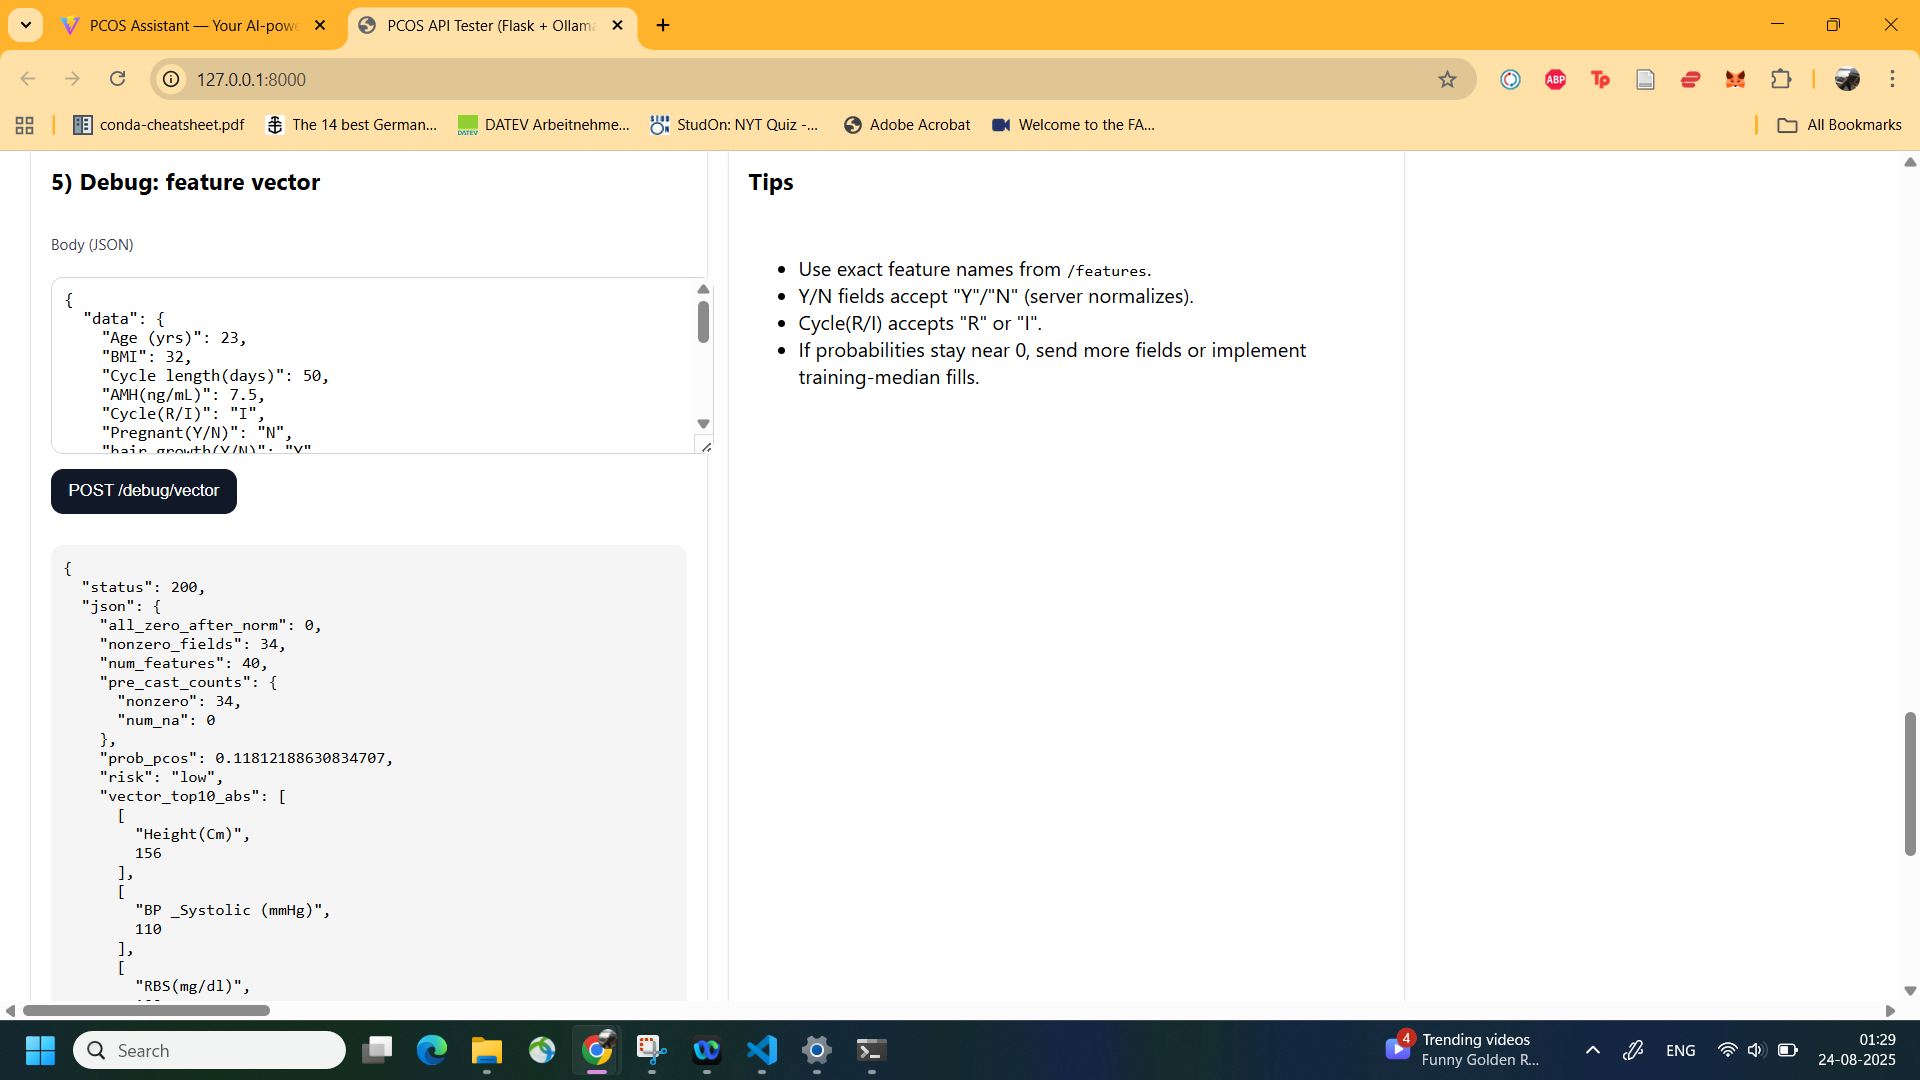Screen dimensions: 1920x1080
Task: Open the Chrome three-dot menu
Action: pos(1892,79)
